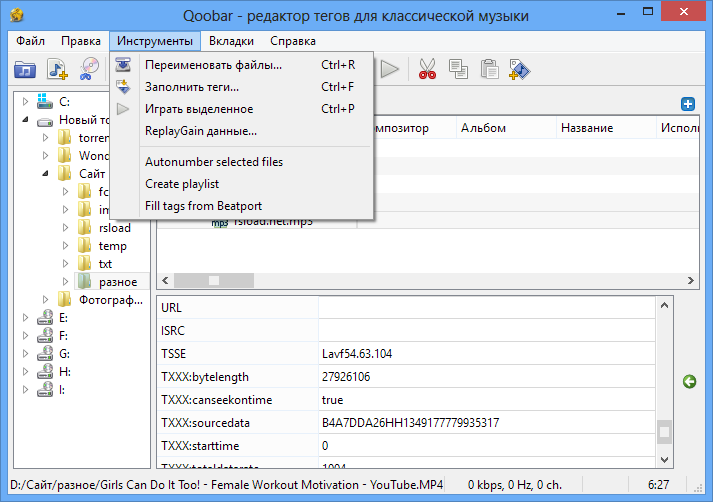Click the green back arrow icon
The image size is (713, 502).
click(x=689, y=382)
